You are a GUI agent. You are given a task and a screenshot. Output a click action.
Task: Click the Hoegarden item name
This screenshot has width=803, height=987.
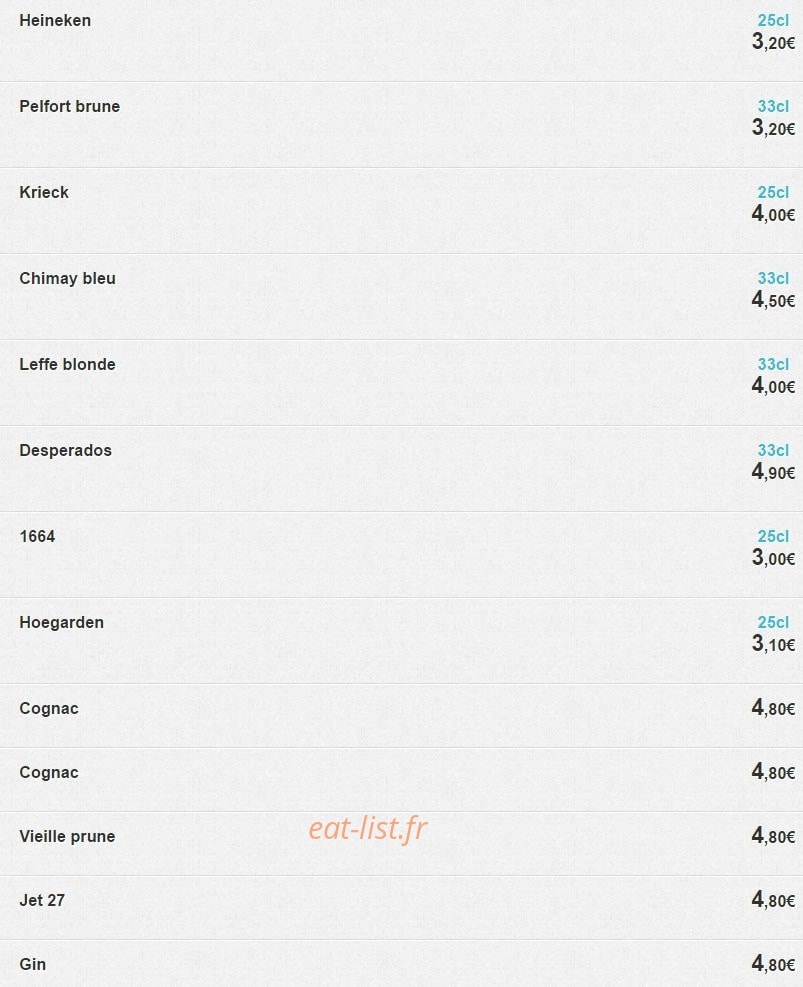tap(61, 622)
